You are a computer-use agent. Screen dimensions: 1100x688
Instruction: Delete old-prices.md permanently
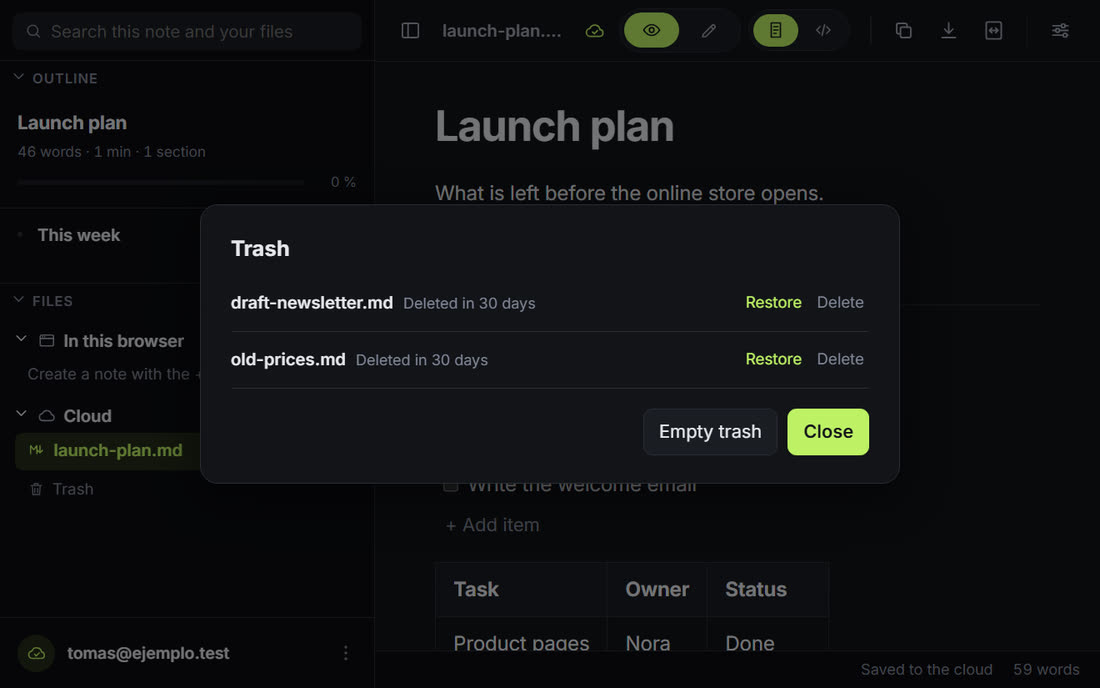840,359
